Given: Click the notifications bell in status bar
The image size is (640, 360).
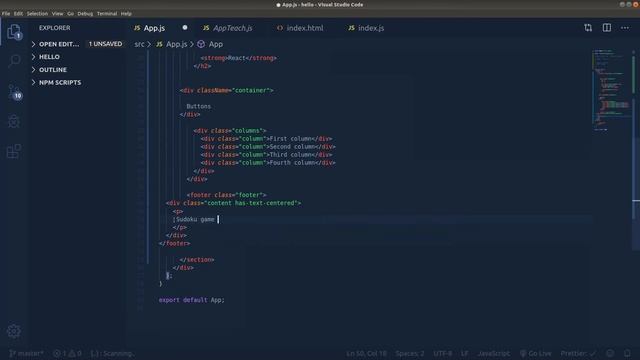Looking at the screenshot, I should point(627,353).
